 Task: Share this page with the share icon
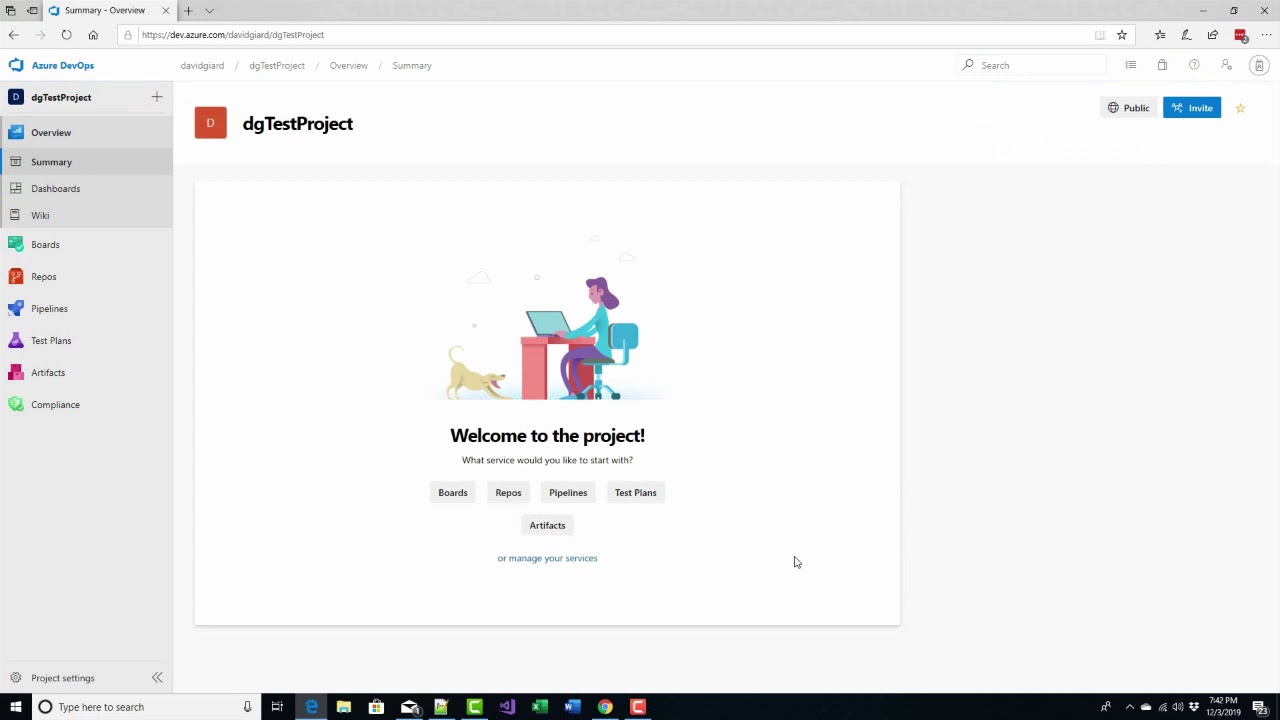(x=1213, y=35)
